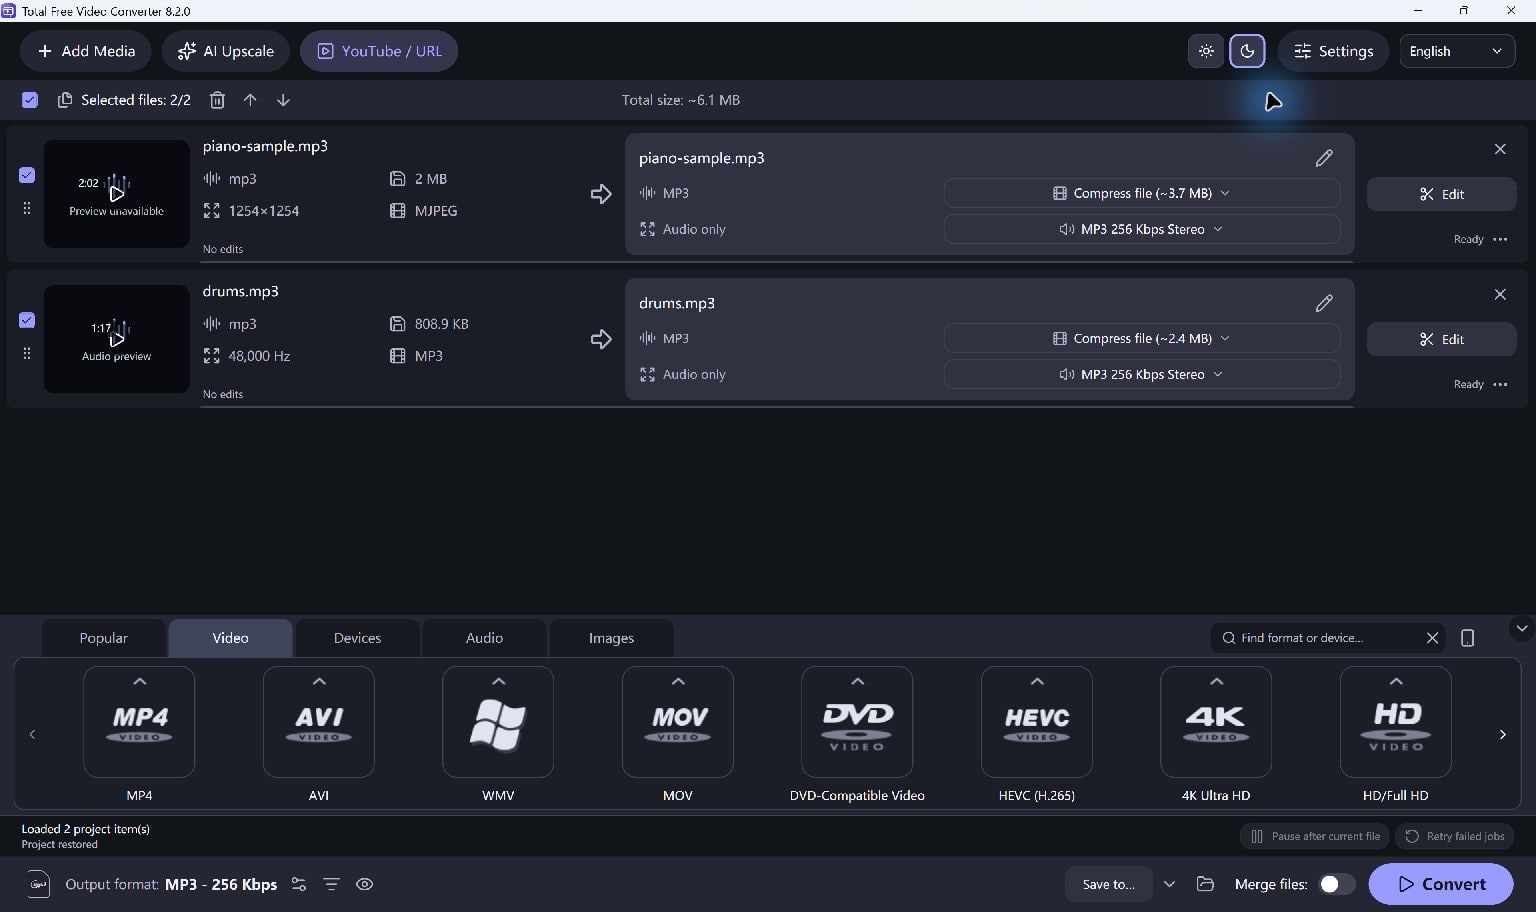Collapse the format panel chevron
1536x912 pixels.
click(x=1521, y=629)
